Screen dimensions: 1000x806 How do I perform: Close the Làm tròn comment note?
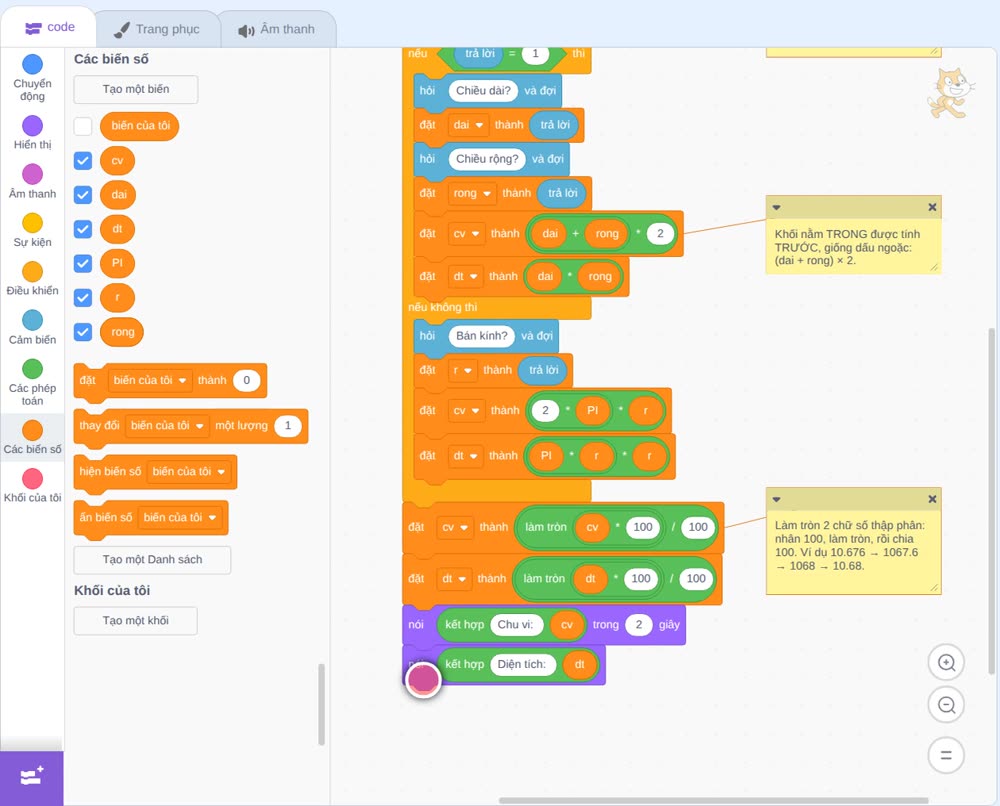pos(932,499)
